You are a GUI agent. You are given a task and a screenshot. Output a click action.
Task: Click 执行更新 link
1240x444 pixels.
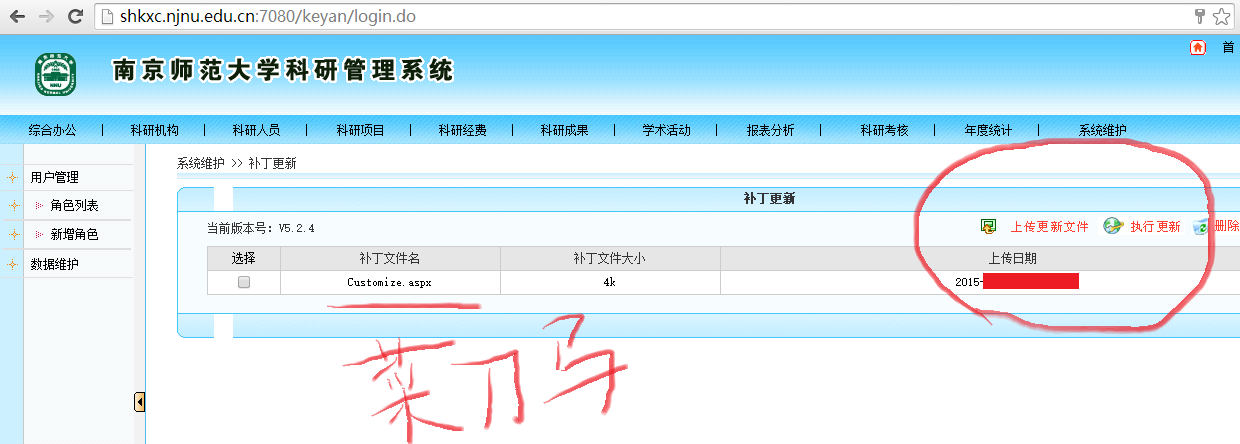click(x=1155, y=227)
